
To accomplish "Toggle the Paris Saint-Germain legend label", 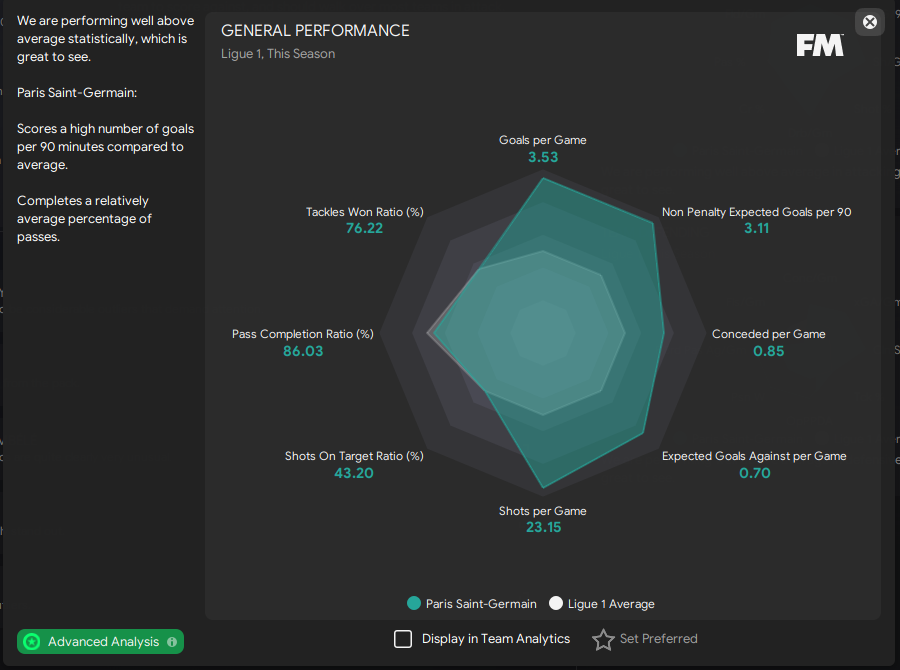I will tap(481, 604).
